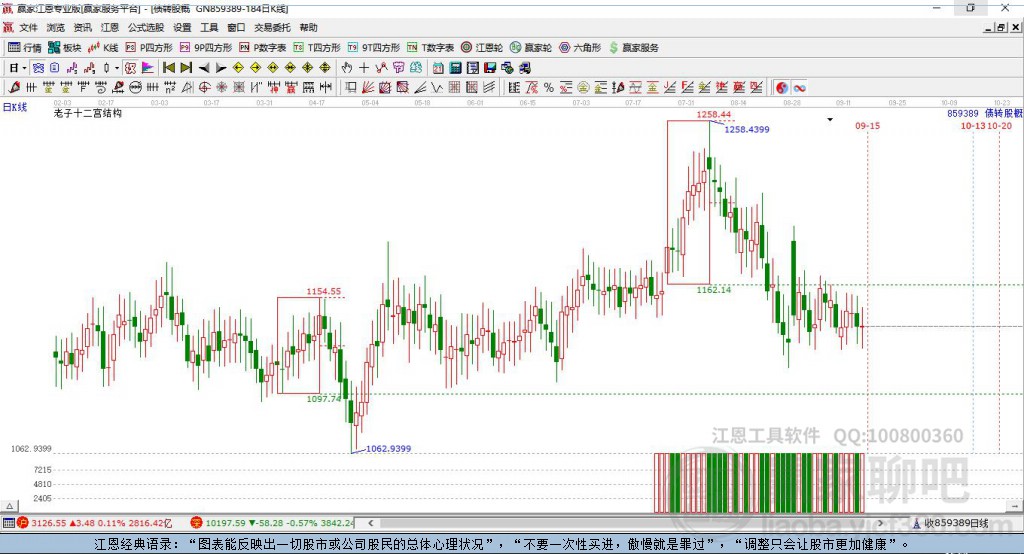Click the infinity symbol icon
Image resolution: width=1024 pixels, height=554 pixels.
point(799,88)
